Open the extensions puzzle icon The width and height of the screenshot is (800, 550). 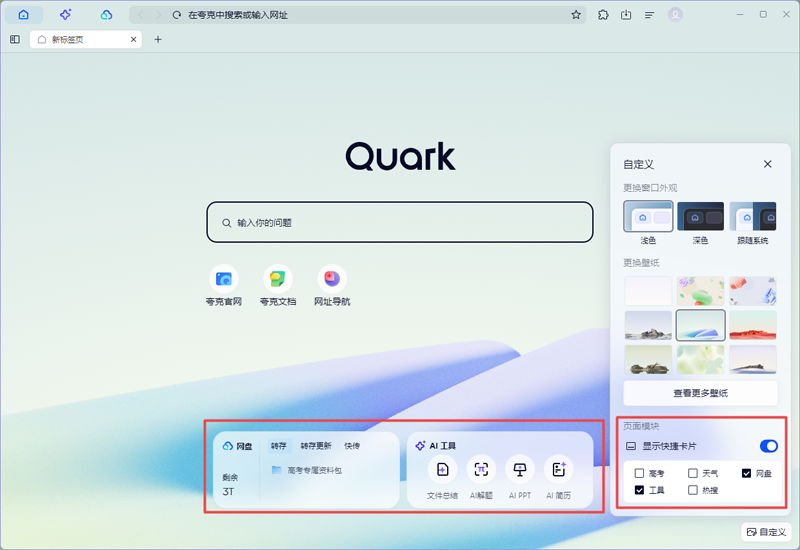pos(603,15)
